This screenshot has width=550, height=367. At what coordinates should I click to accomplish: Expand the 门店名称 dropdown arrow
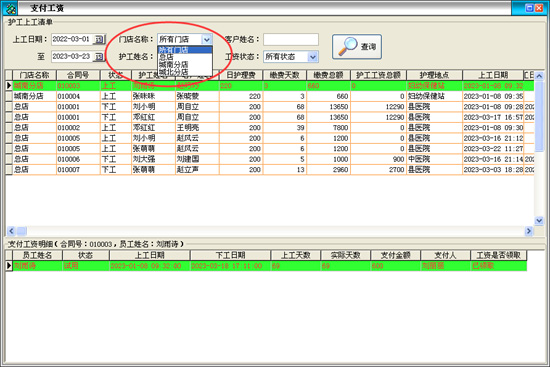click(x=207, y=39)
